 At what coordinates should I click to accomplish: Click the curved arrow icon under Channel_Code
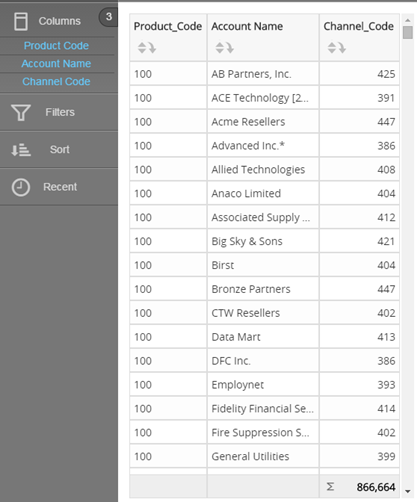click(342, 48)
